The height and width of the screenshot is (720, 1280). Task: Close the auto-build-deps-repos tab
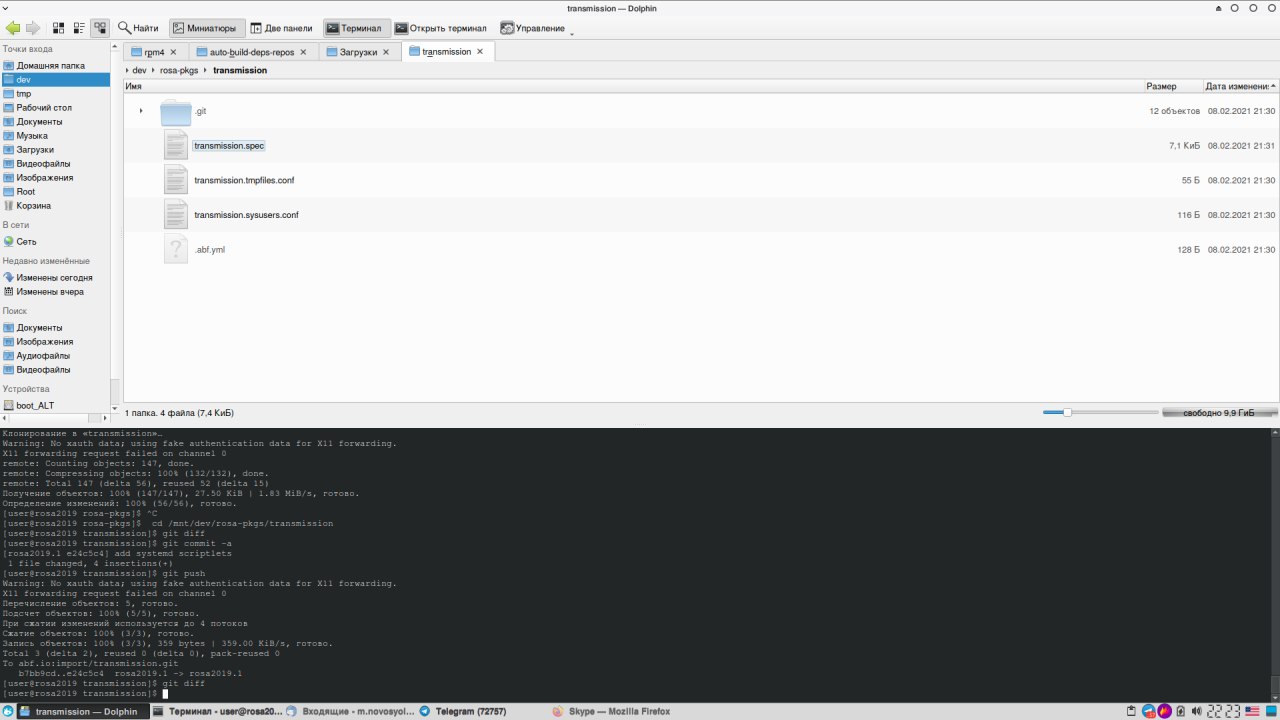click(304, 52)
